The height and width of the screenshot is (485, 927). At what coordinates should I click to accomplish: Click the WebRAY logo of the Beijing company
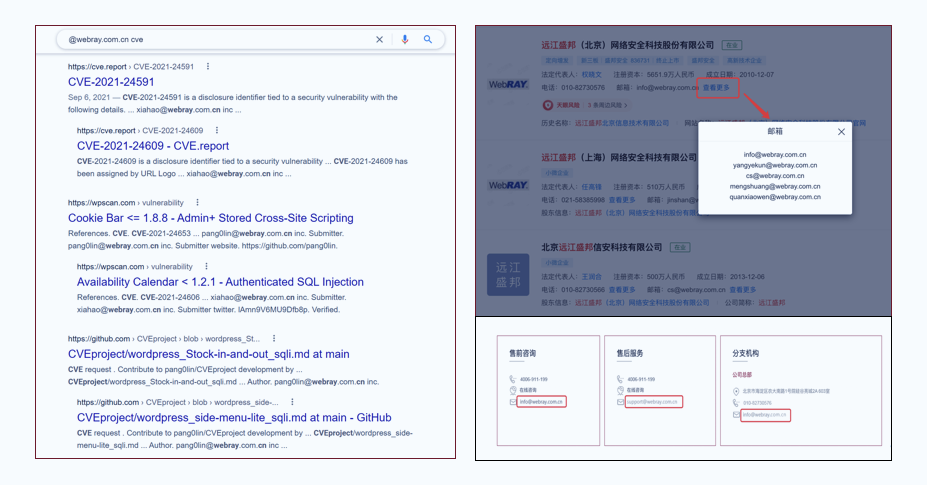click(x=508, y=85)
